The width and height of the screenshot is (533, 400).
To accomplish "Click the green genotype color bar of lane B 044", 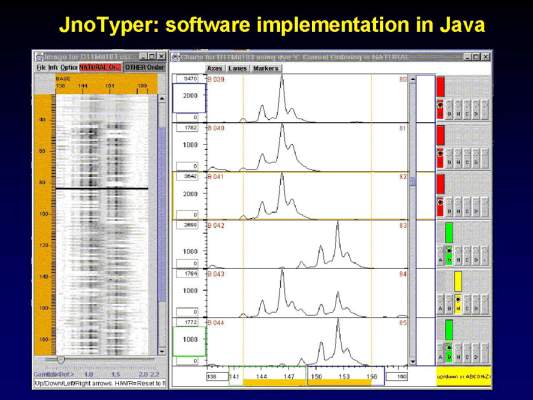I will tap(449, 330).
